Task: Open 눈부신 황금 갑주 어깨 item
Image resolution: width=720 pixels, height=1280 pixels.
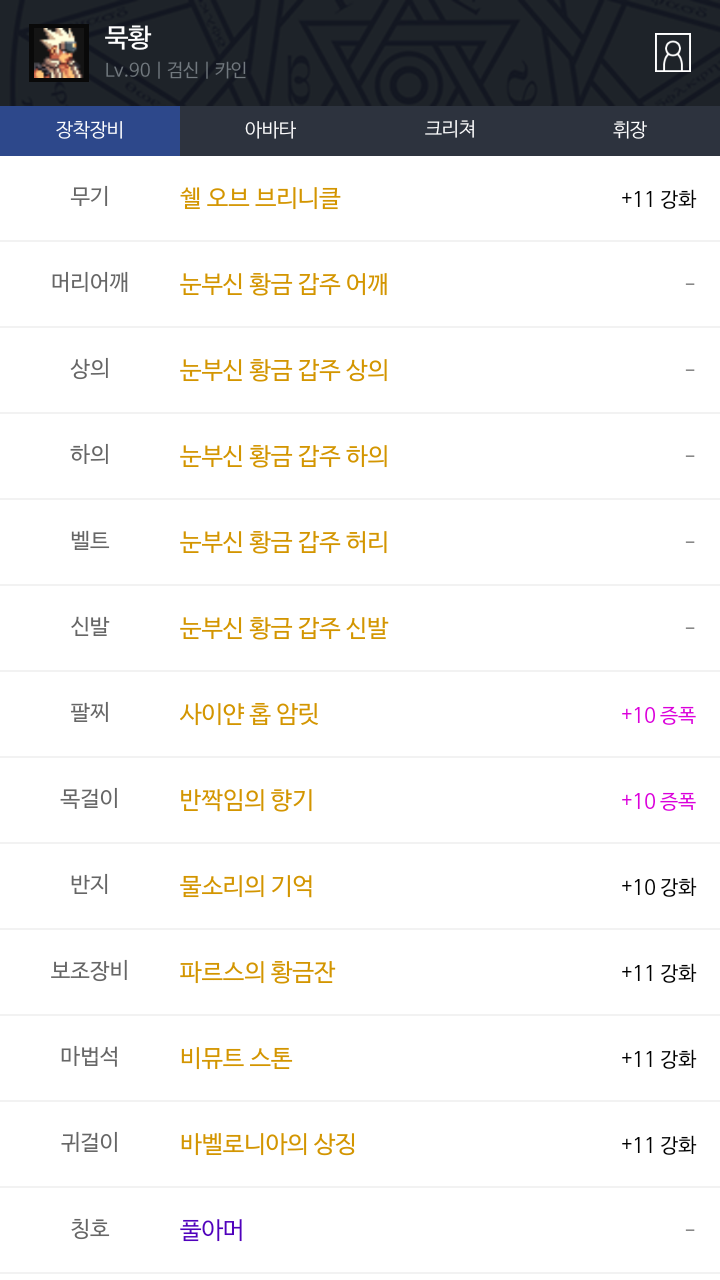Action: (x=284, y=284)
